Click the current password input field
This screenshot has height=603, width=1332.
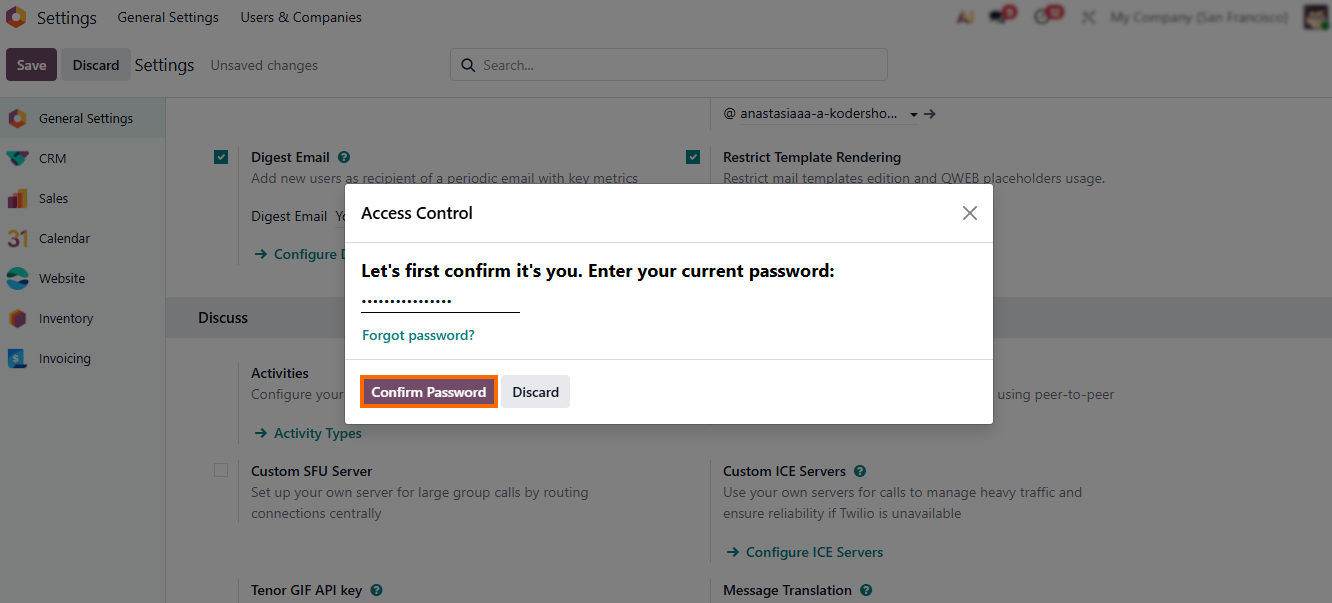[x=440, y=301]
